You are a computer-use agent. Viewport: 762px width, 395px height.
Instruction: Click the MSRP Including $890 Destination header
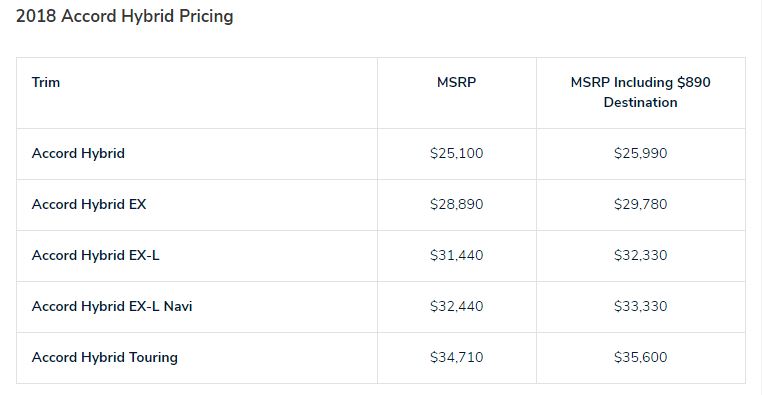[641, 92]
